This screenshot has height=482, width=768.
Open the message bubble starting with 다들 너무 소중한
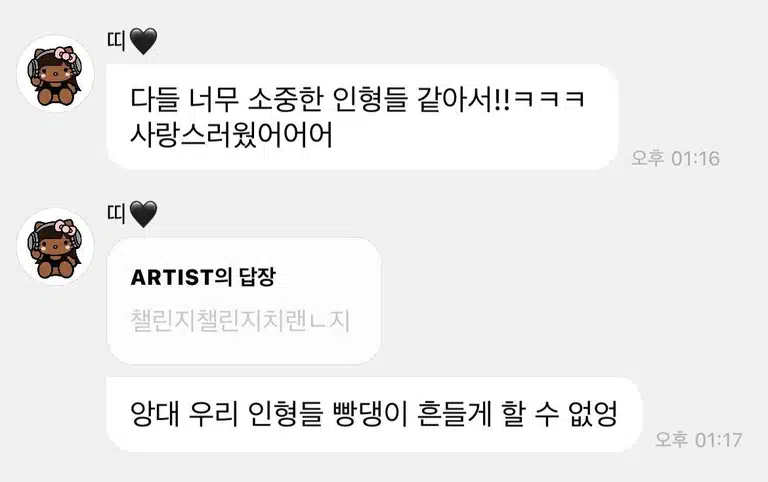point(362,117)
